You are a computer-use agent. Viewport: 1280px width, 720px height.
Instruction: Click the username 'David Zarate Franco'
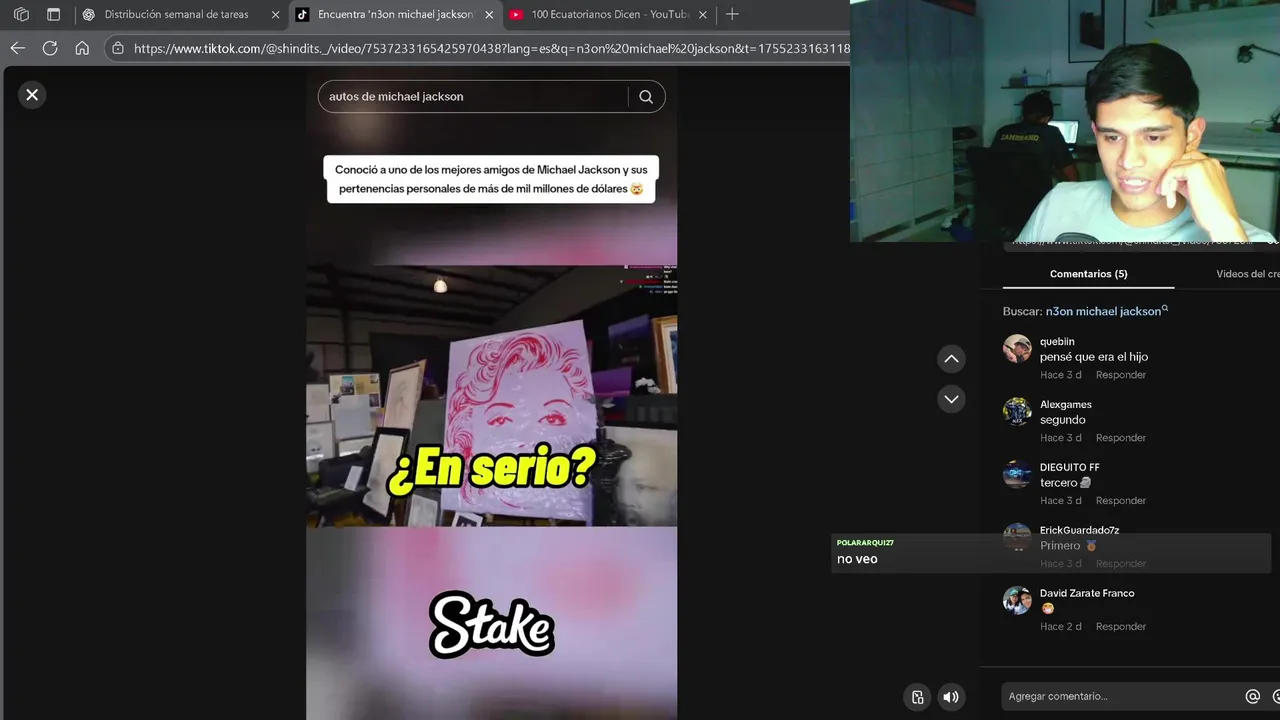tap(1087, 594)
